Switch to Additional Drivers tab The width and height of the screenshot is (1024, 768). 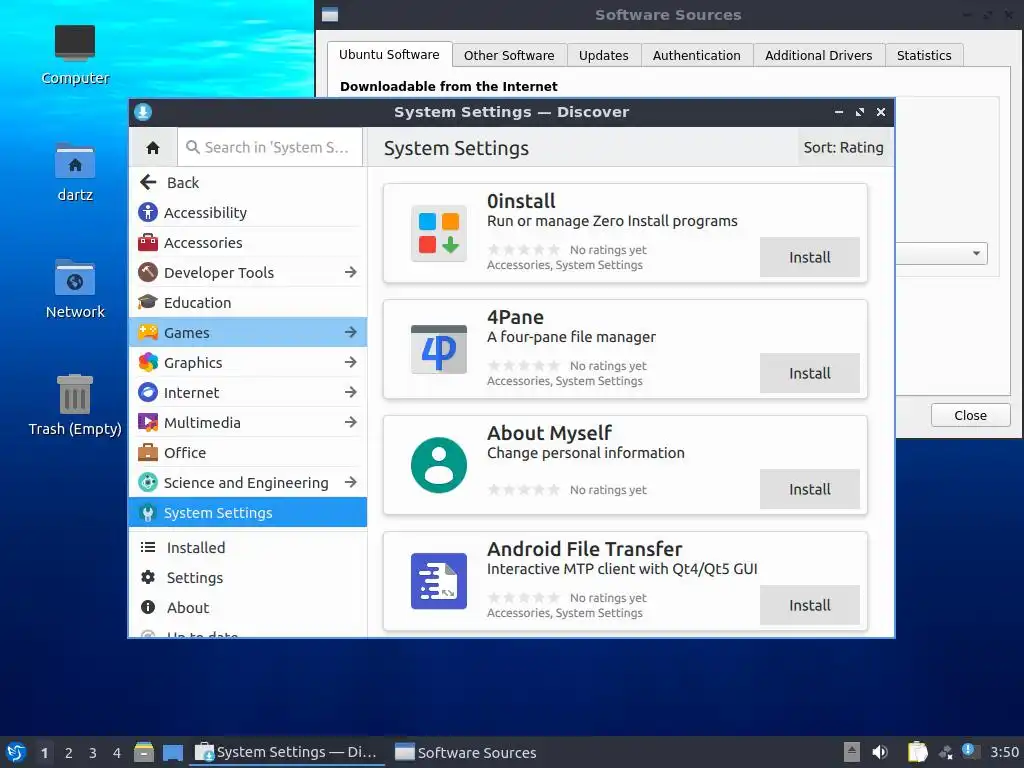(x=819, y=56)
